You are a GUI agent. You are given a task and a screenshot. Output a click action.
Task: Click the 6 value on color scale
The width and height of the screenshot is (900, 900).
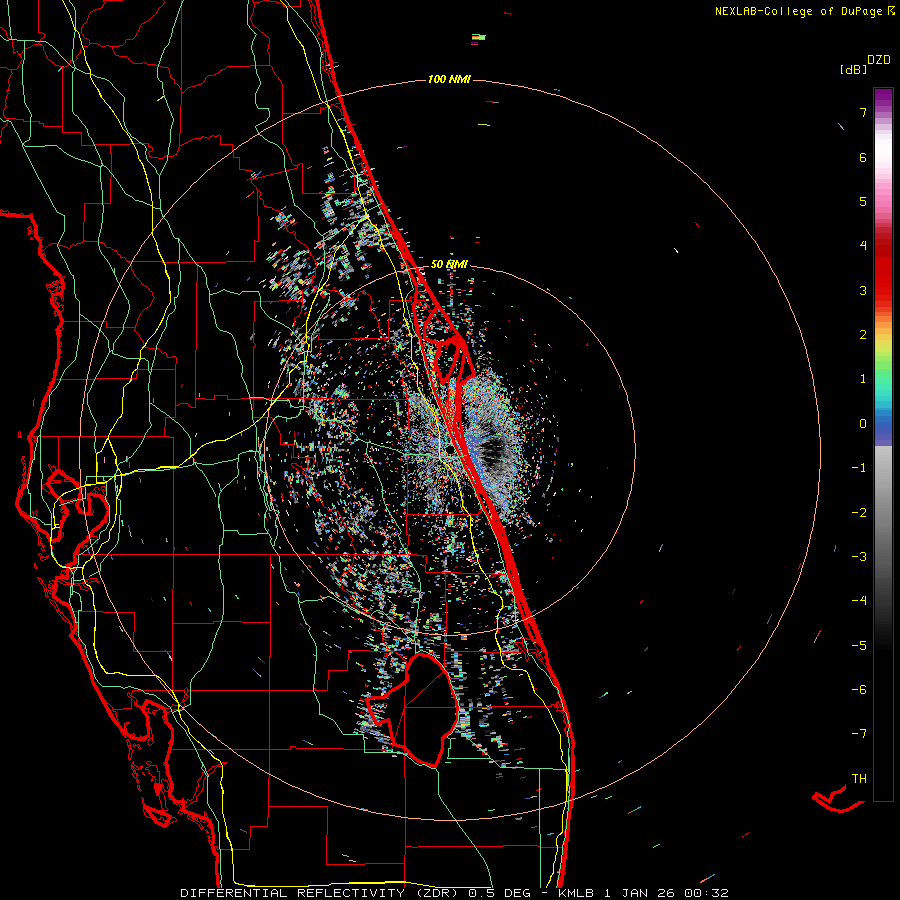pyautogui.click(x=863, y=157)
